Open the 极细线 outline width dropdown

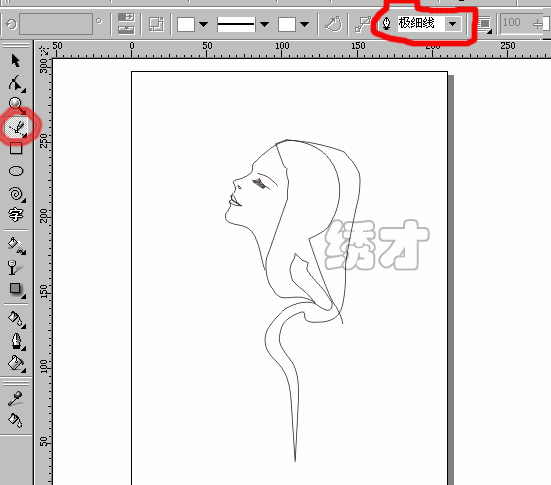coord(453,24)
